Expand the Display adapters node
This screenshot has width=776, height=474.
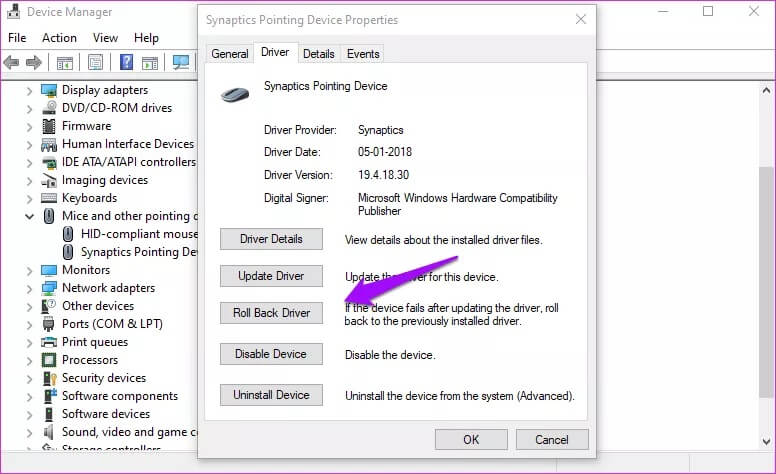(29, 91)
